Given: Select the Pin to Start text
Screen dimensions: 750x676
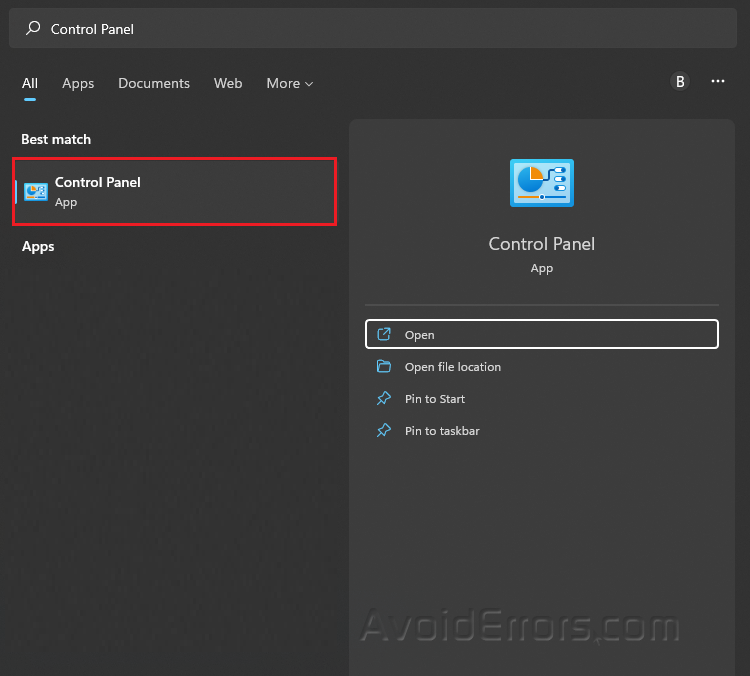Looking at the screenshot, I should coord(435,399).
